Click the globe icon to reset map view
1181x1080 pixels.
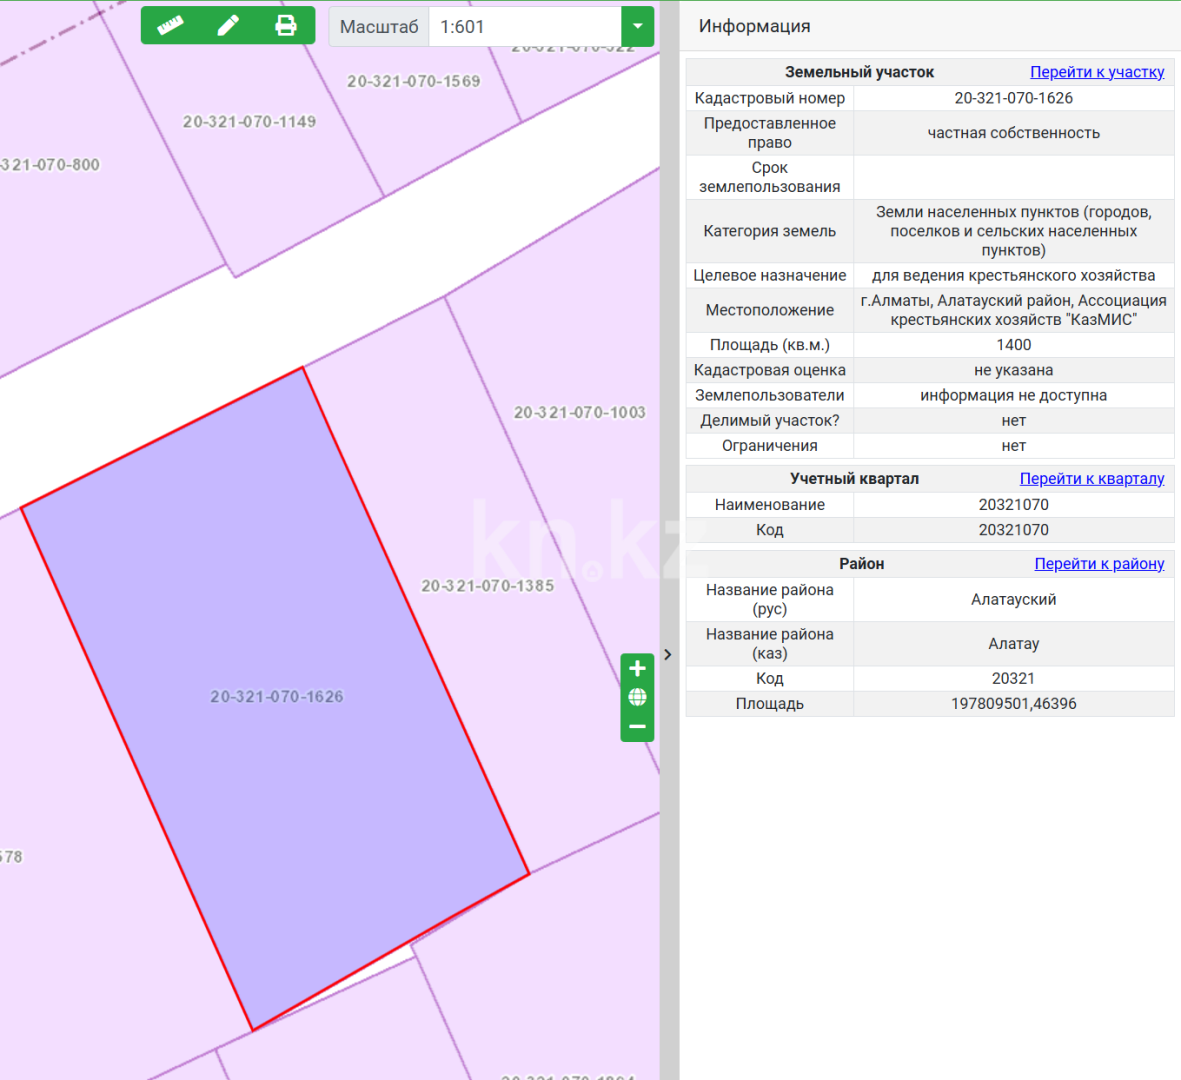tap(637, 696)
